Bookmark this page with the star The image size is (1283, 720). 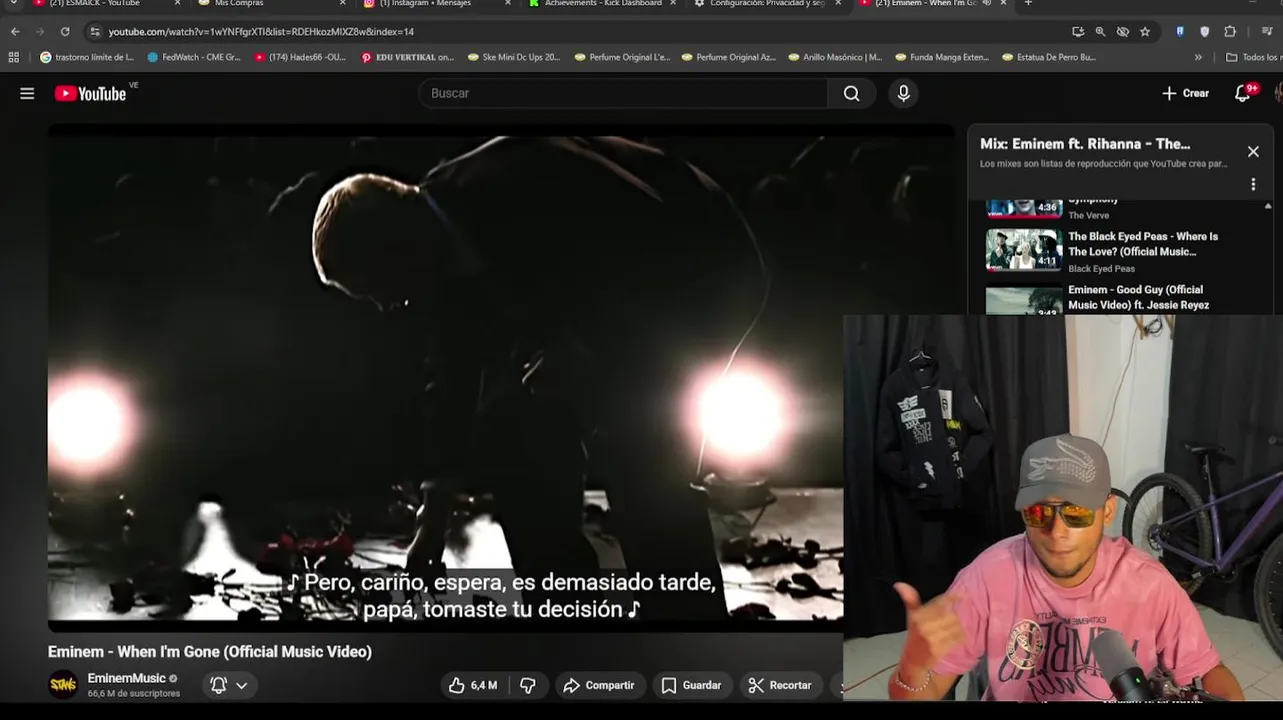(x=1145, y=32)
